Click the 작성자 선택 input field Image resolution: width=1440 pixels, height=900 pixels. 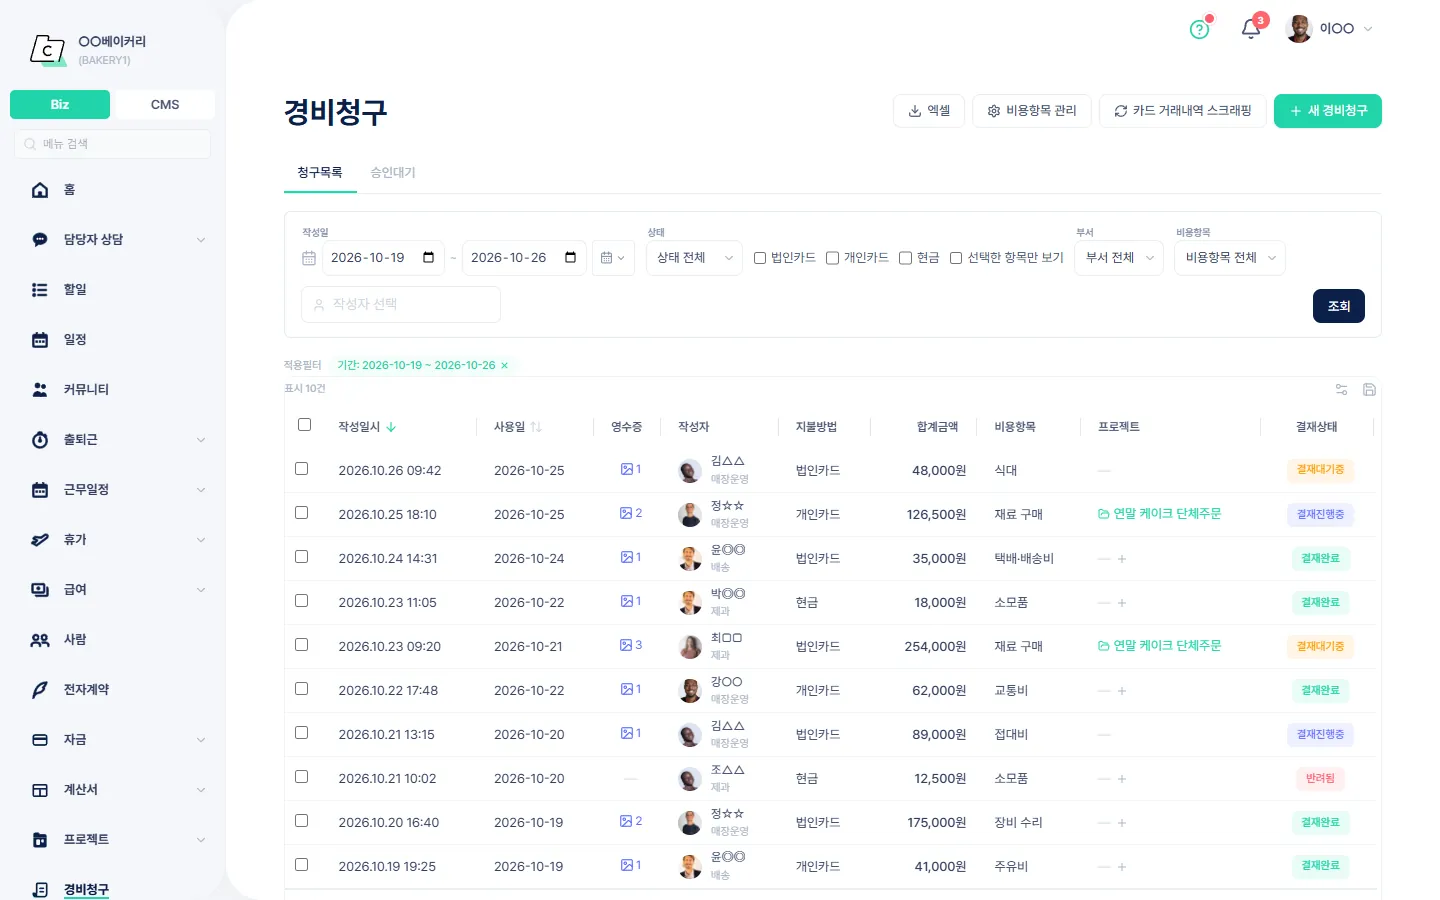401,304
